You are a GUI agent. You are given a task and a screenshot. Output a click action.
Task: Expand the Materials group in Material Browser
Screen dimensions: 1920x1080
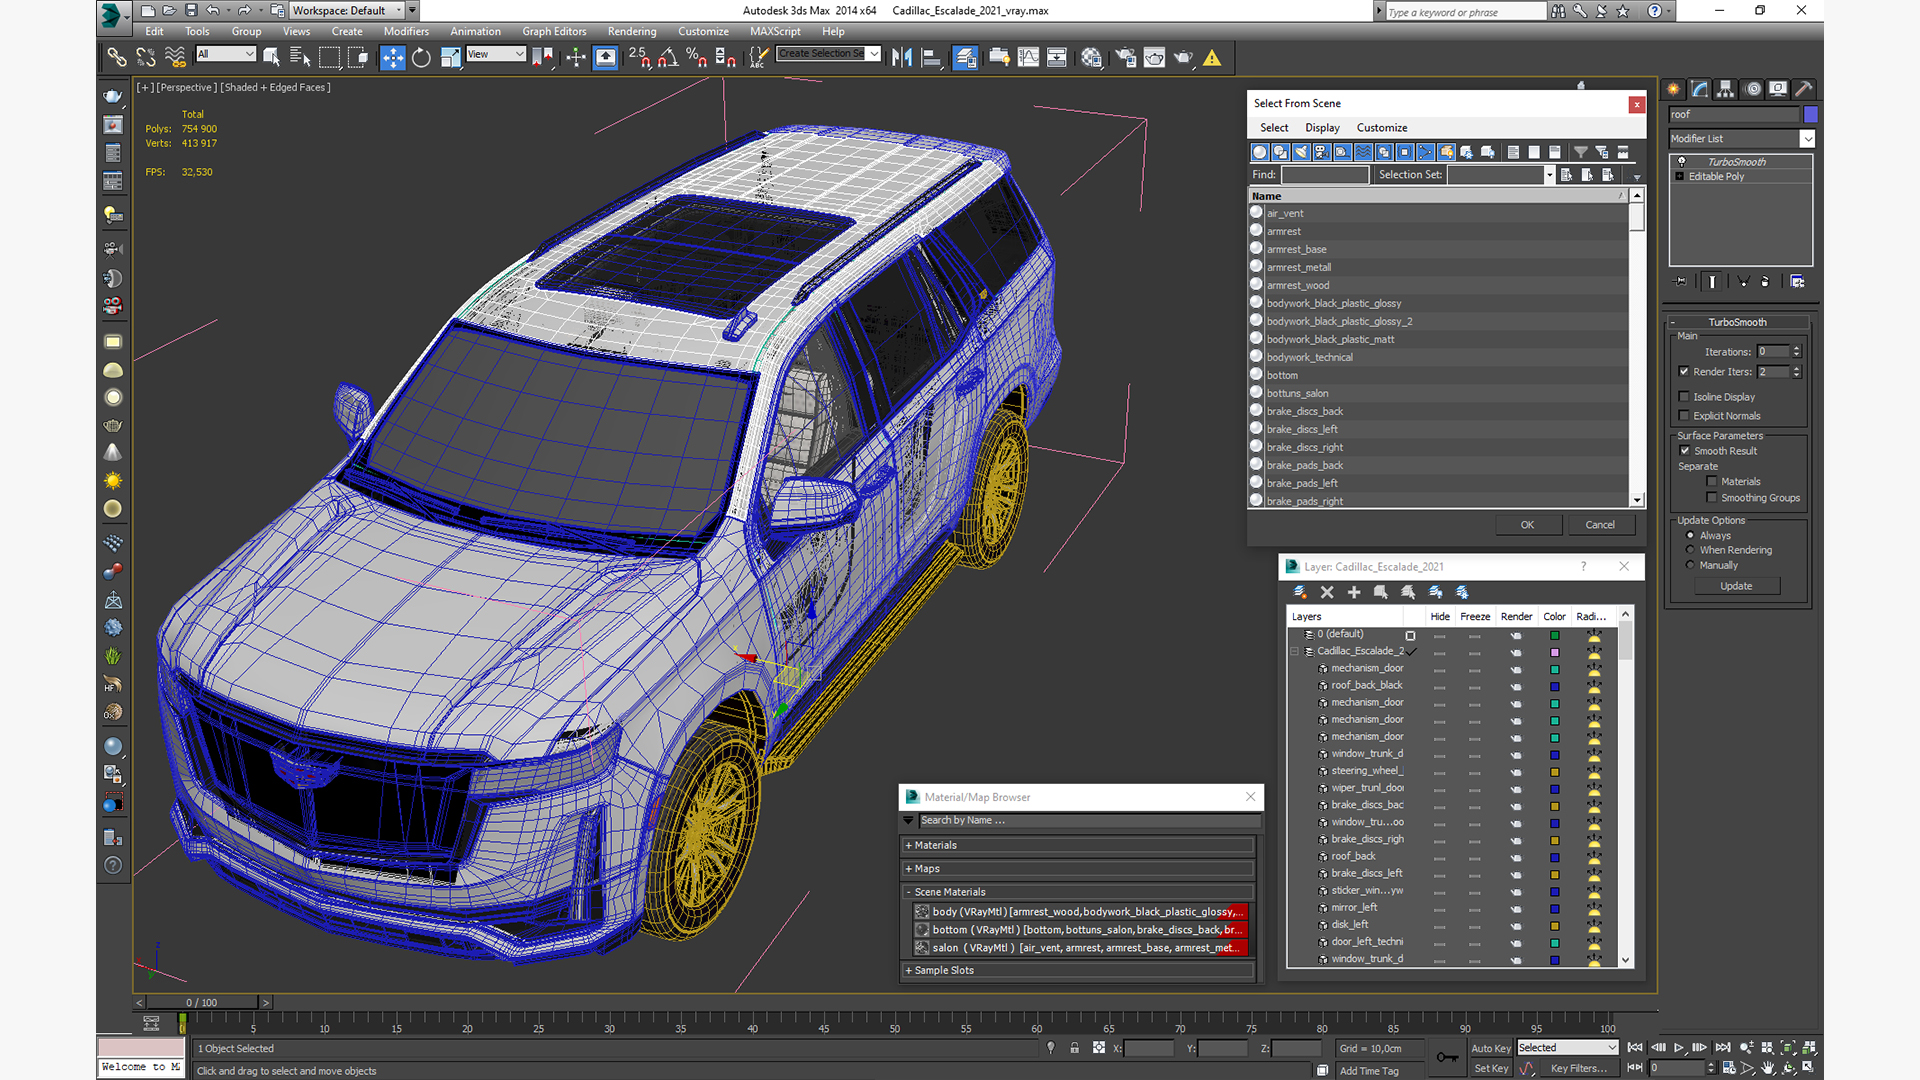(1077, 845)
